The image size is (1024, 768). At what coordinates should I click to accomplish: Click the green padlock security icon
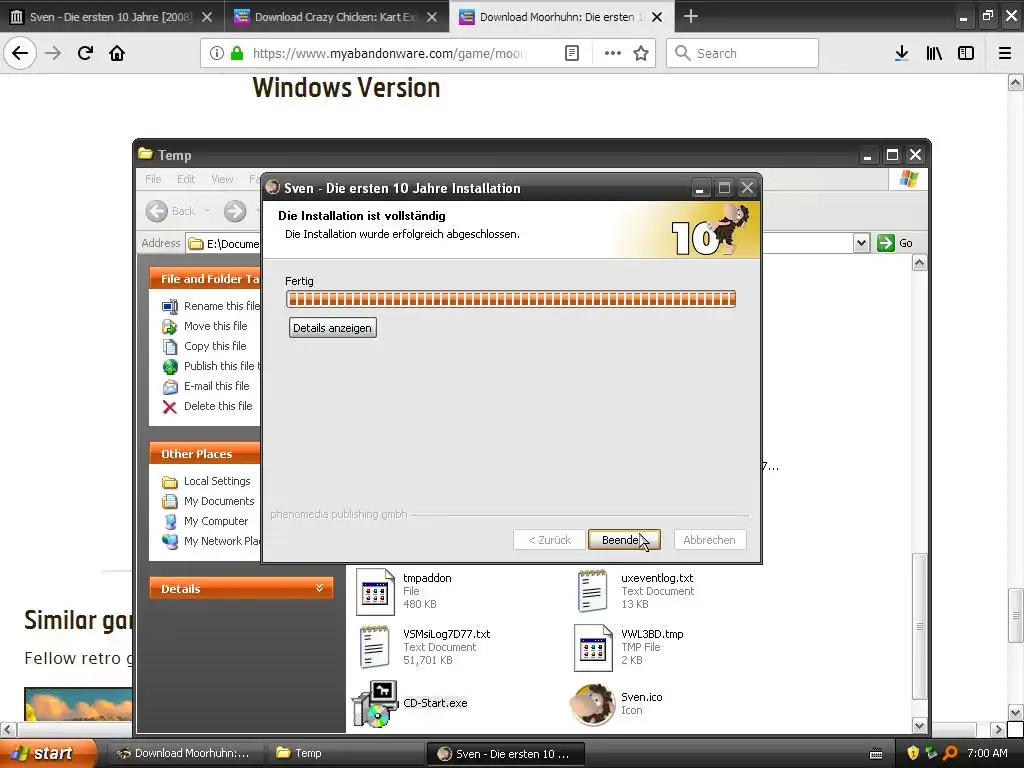237,54
